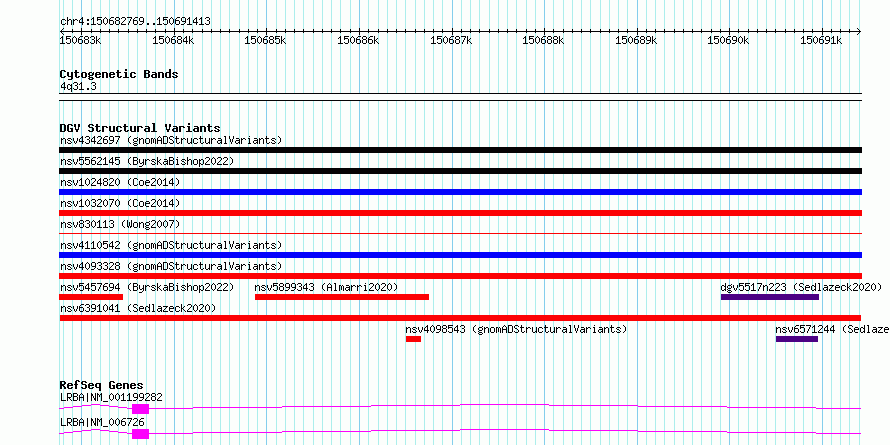Select the short red bar under nsv5457694
The height and width of the screenshot is (445, 890).
point(91,297)
